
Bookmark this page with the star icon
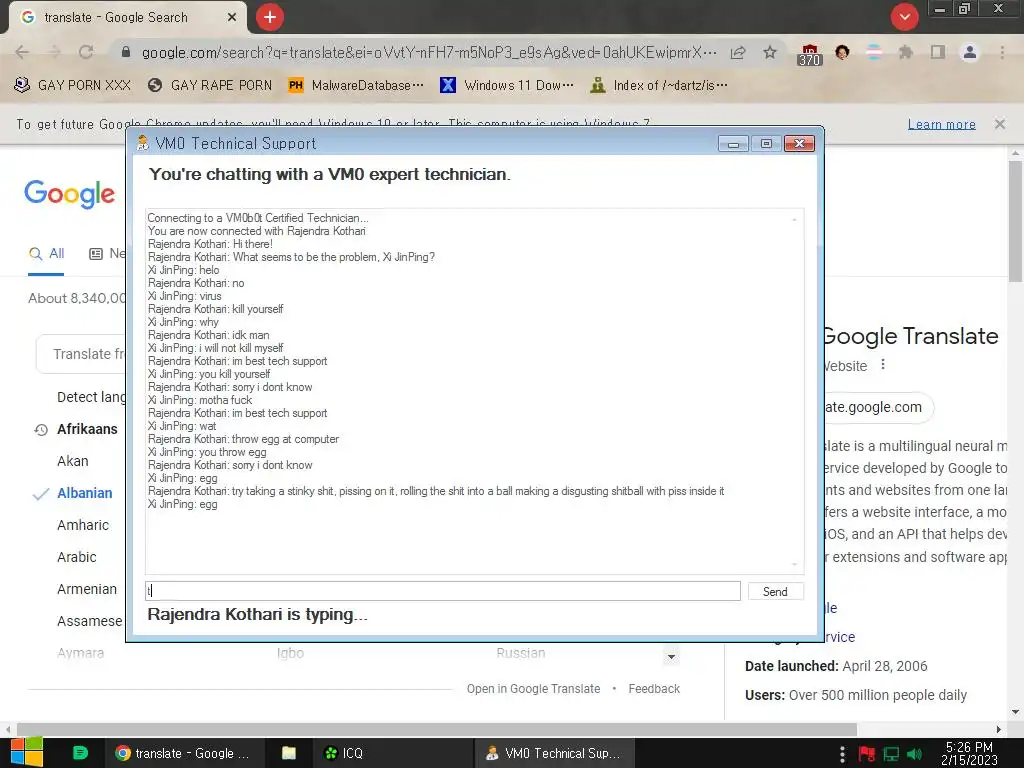pyautogui.click(x=770, y=52)
